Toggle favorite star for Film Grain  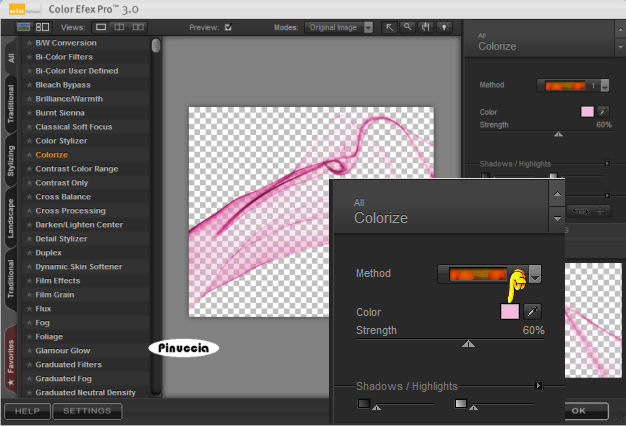29,294
